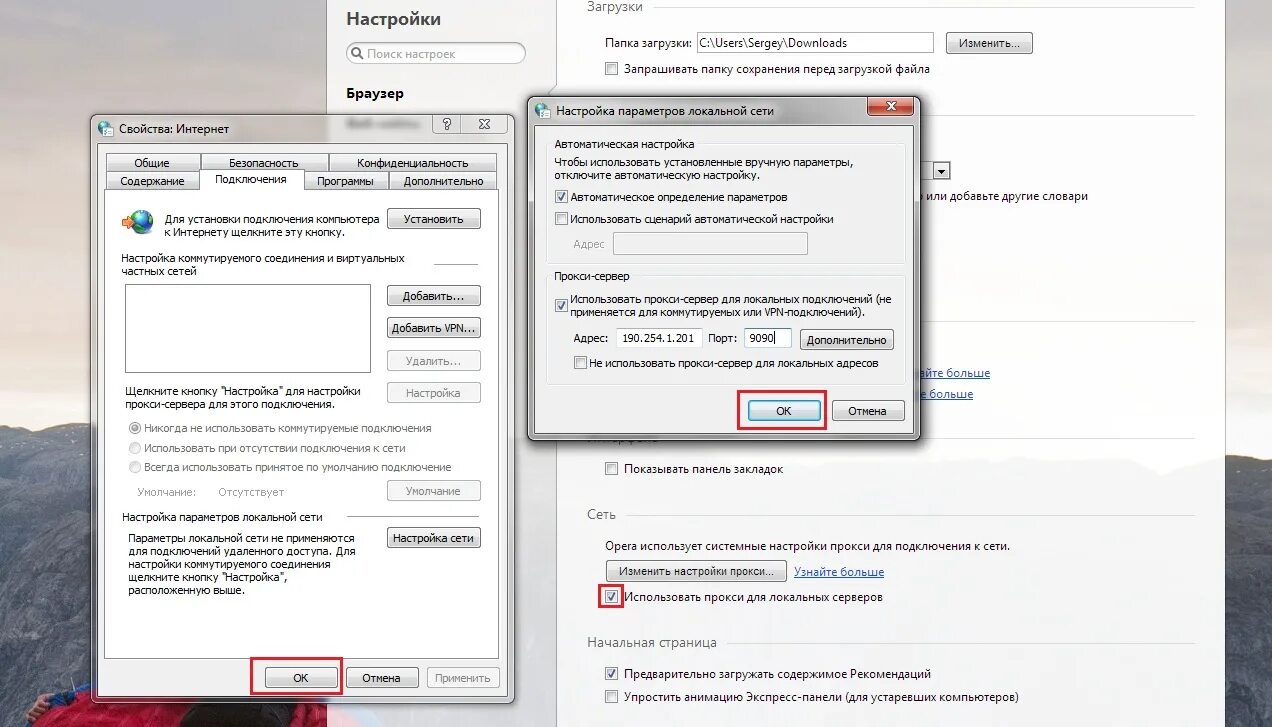The width and height of the screenshot is (1272, 727).
Task: Close the Настройка параметров локальной сети dialog
Action: point(889,107)
